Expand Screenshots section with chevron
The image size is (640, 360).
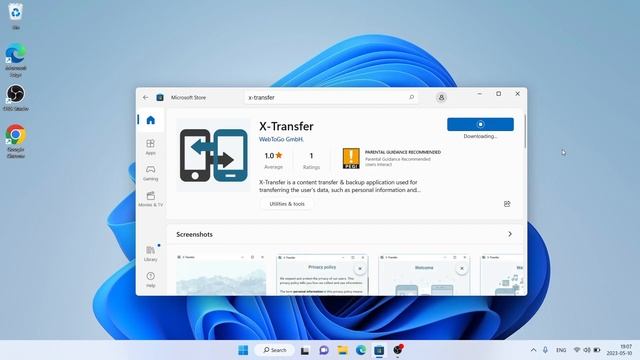coord(510,234)
